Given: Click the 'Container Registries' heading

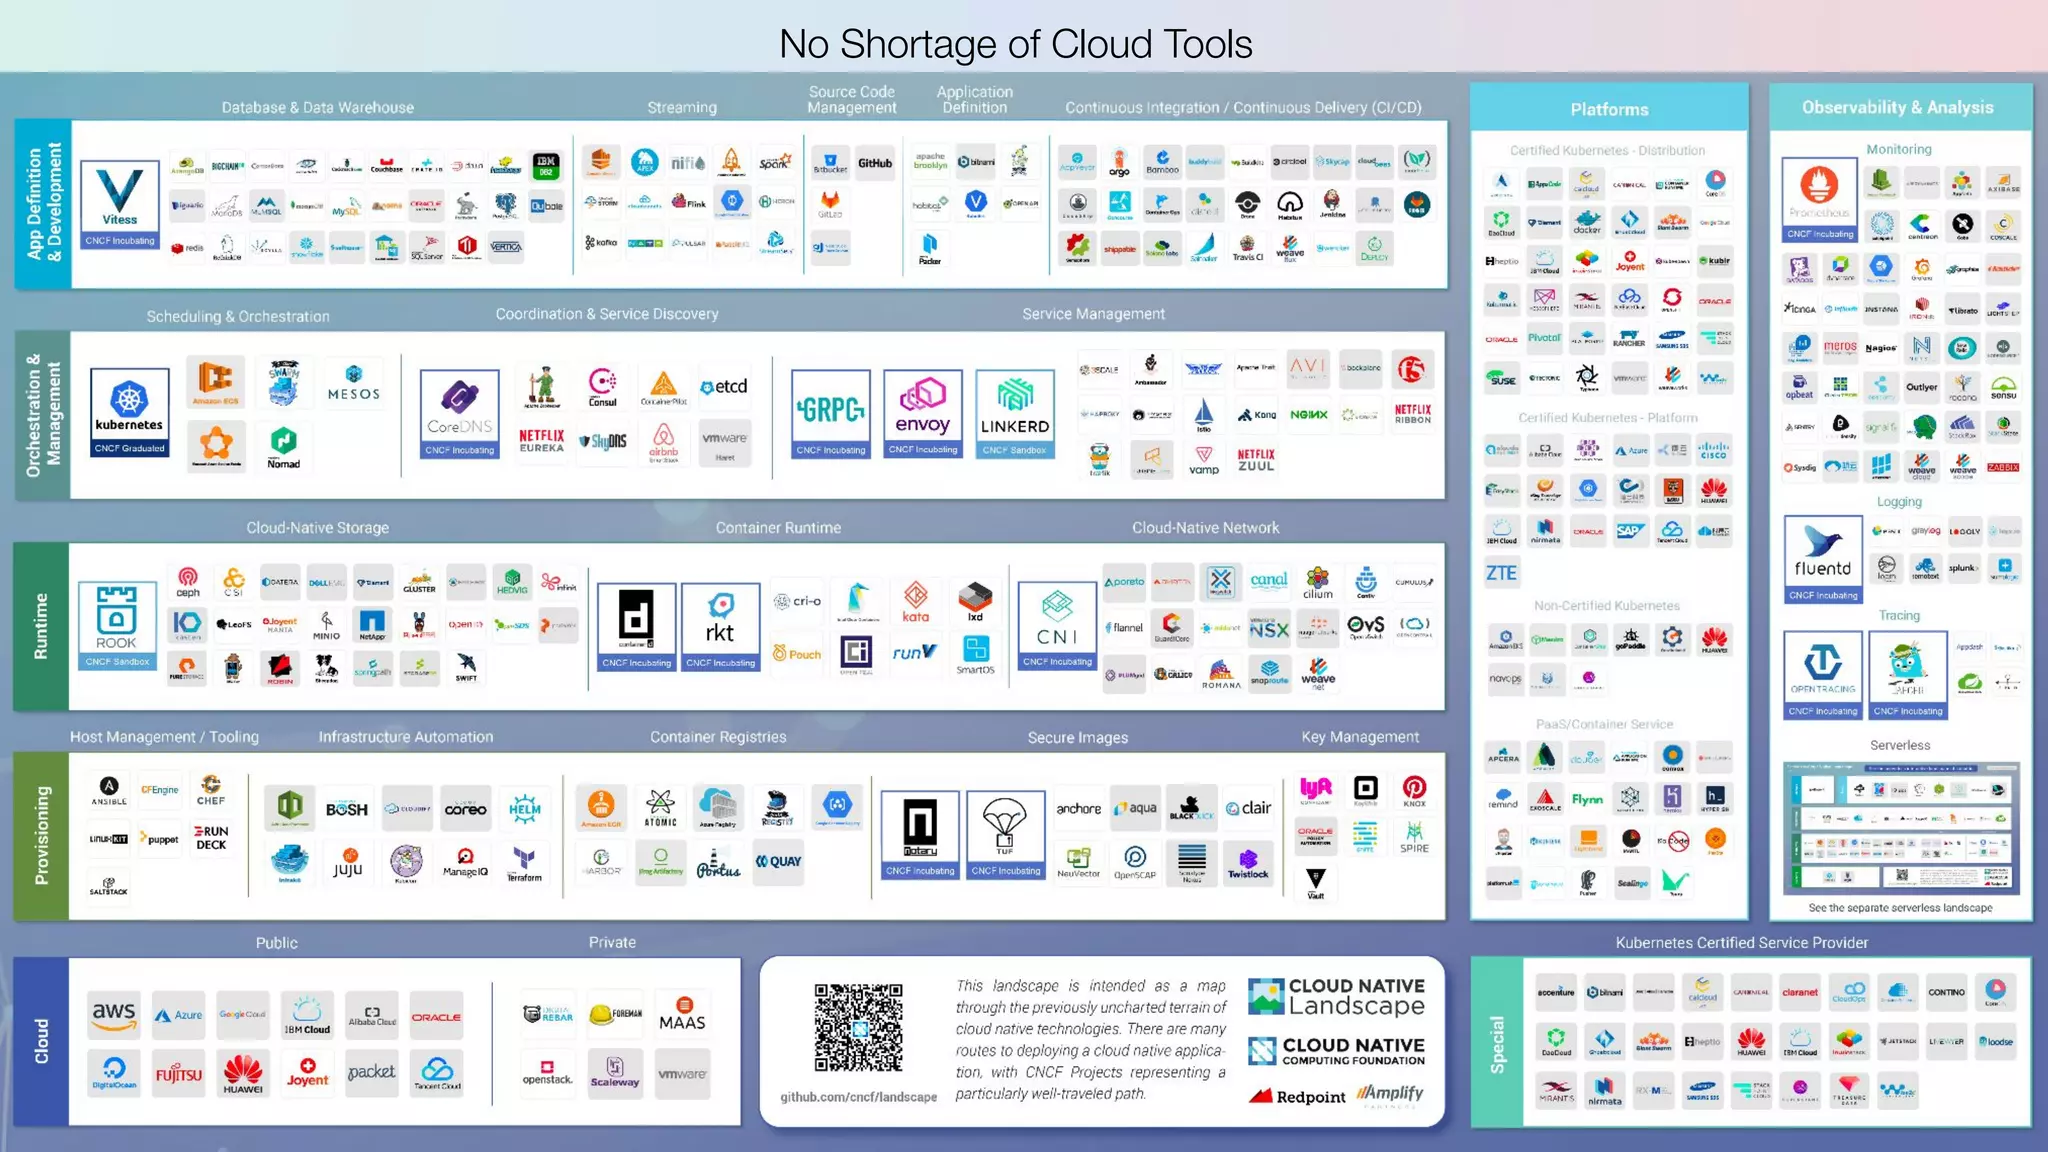Looking at the screenshot, I should (718, 737).
